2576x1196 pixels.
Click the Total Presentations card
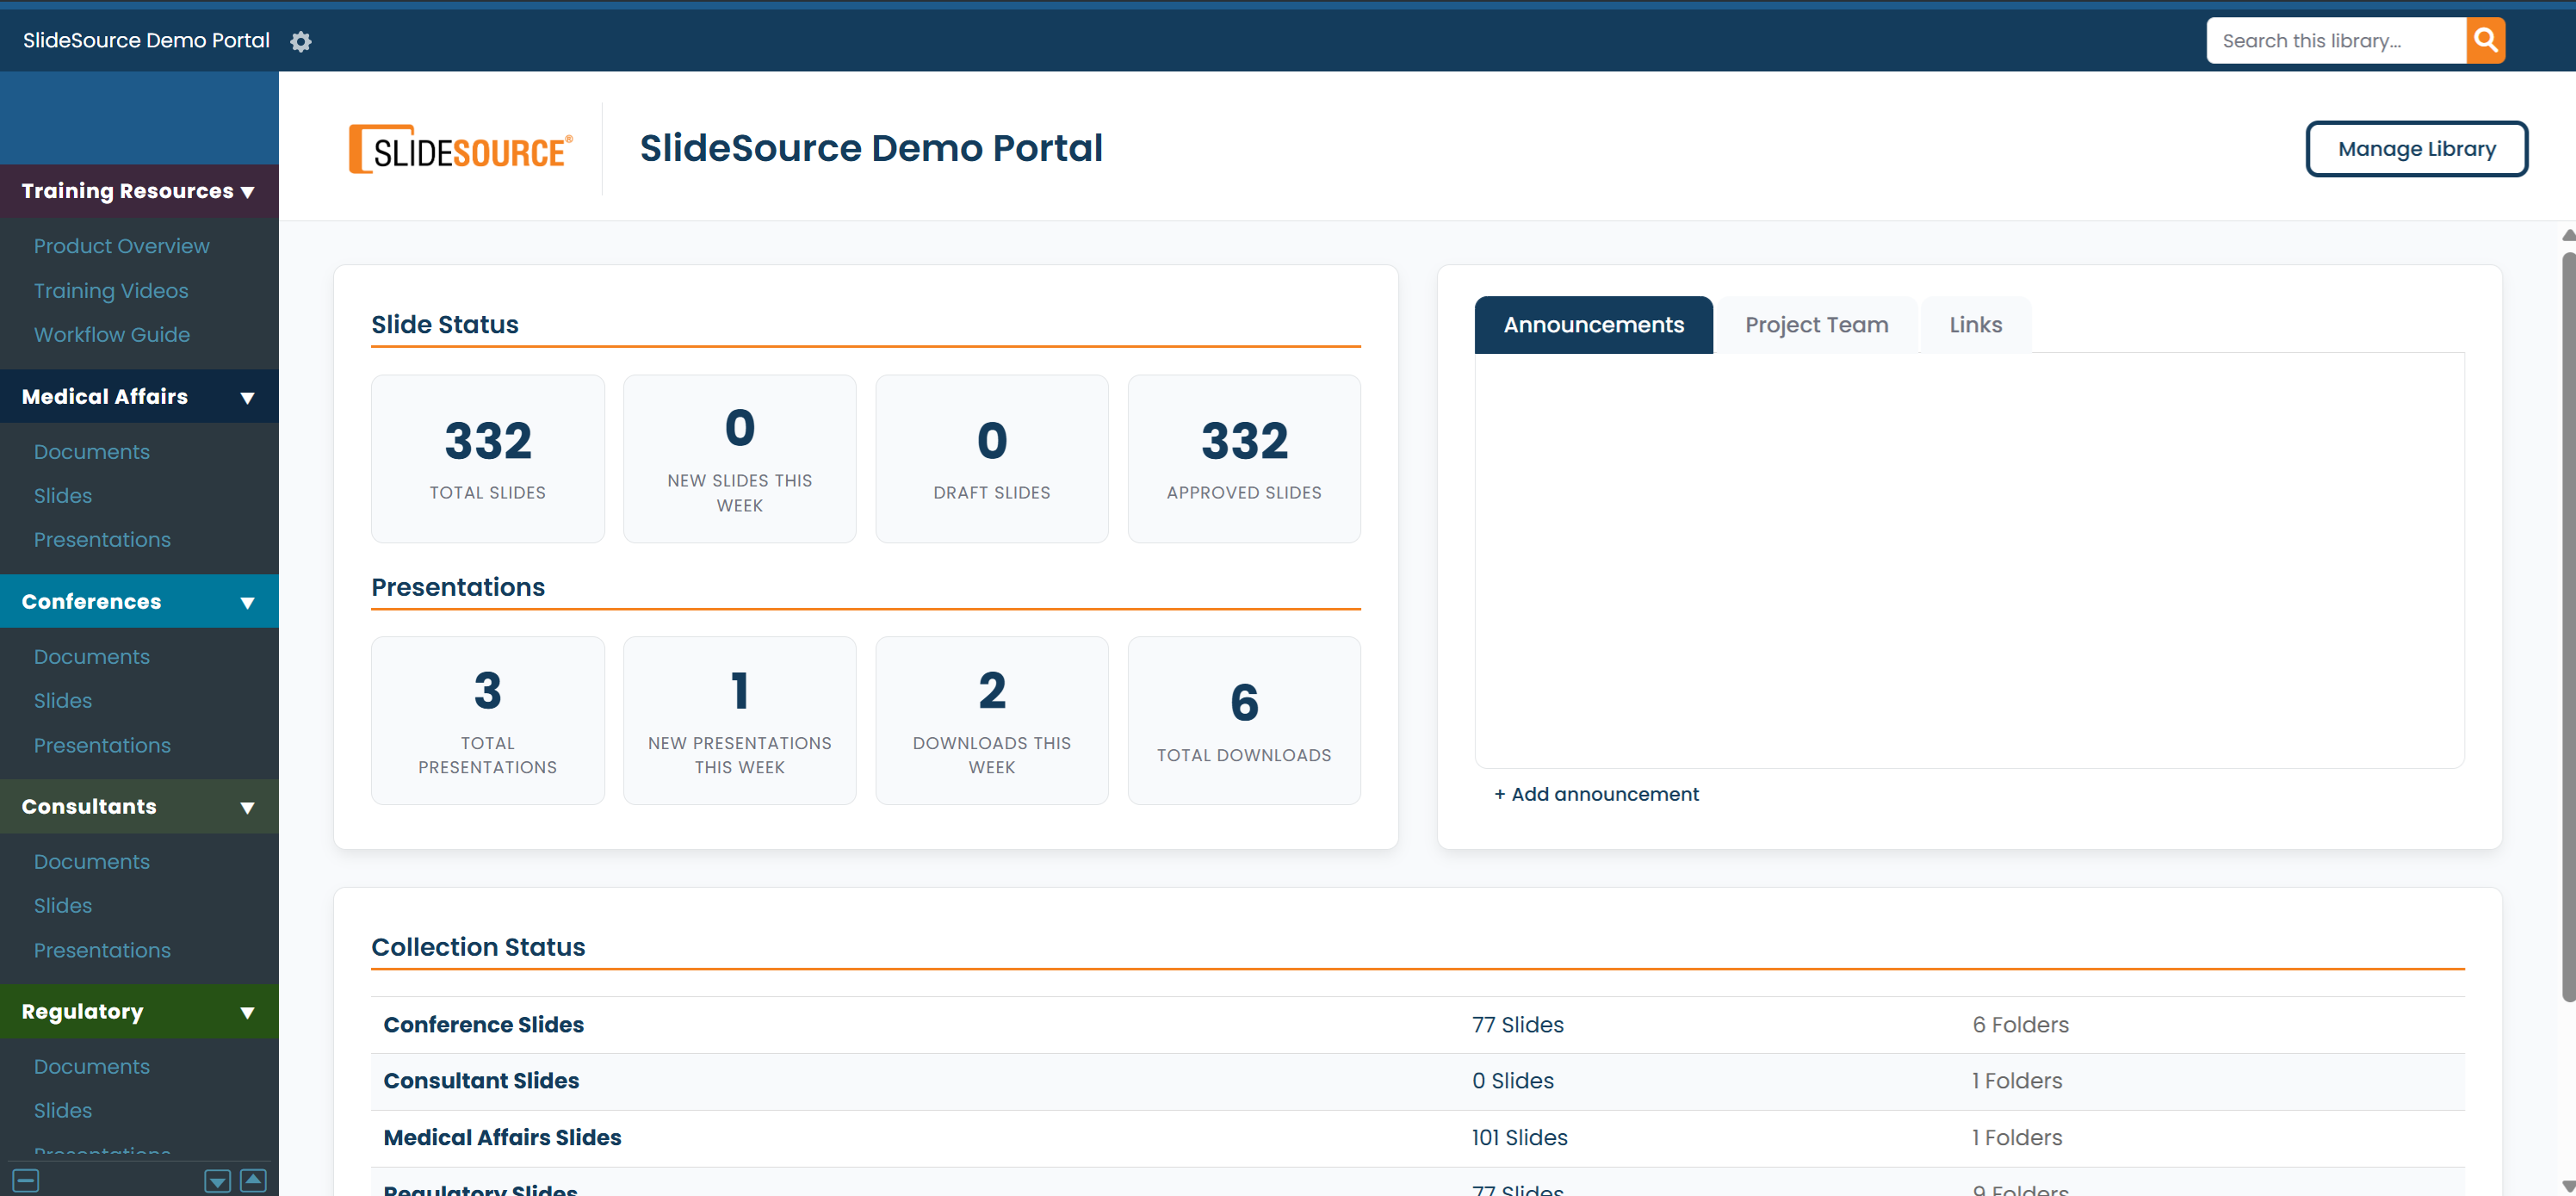click(x=488, y=721)
